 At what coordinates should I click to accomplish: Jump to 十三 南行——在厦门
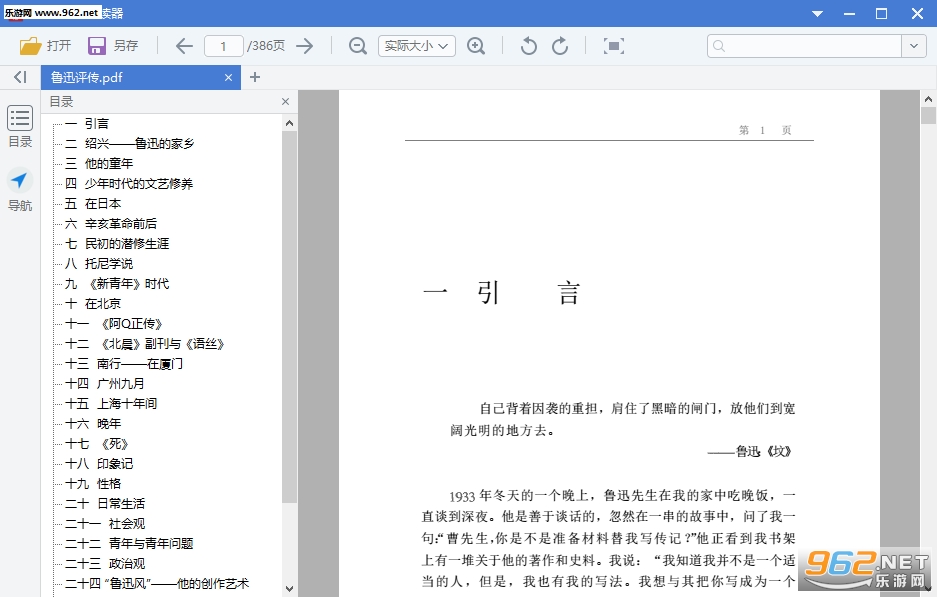(x=124, y=364)
